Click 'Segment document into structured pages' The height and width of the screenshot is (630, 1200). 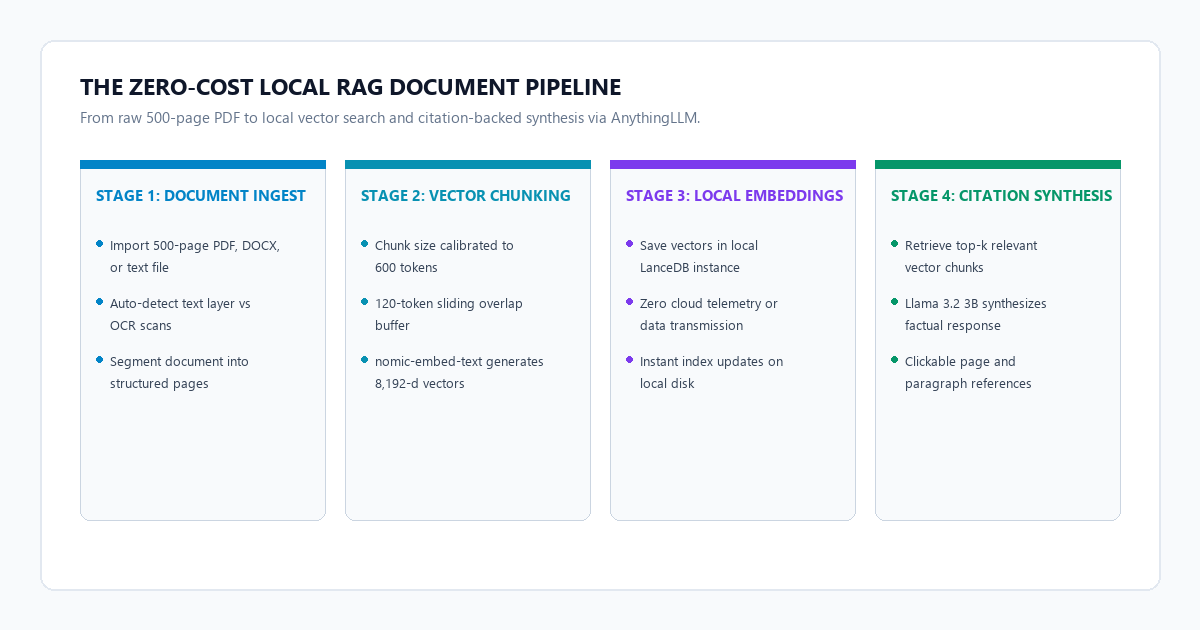tap(180, 372)
